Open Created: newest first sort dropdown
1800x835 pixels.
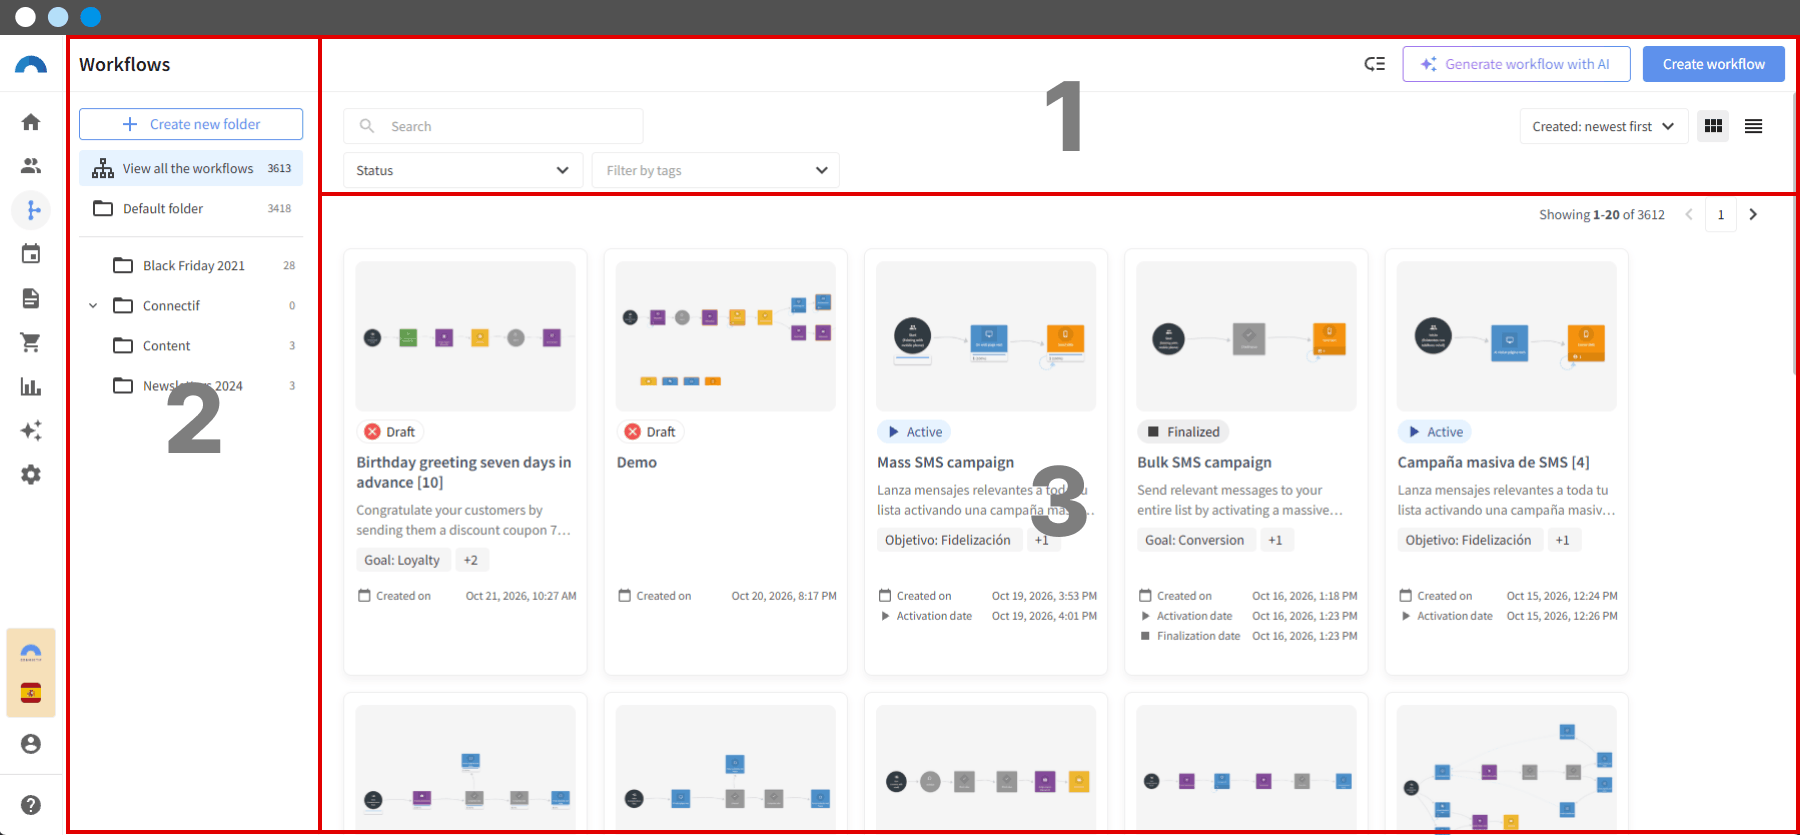click(x=1603, y=126)
